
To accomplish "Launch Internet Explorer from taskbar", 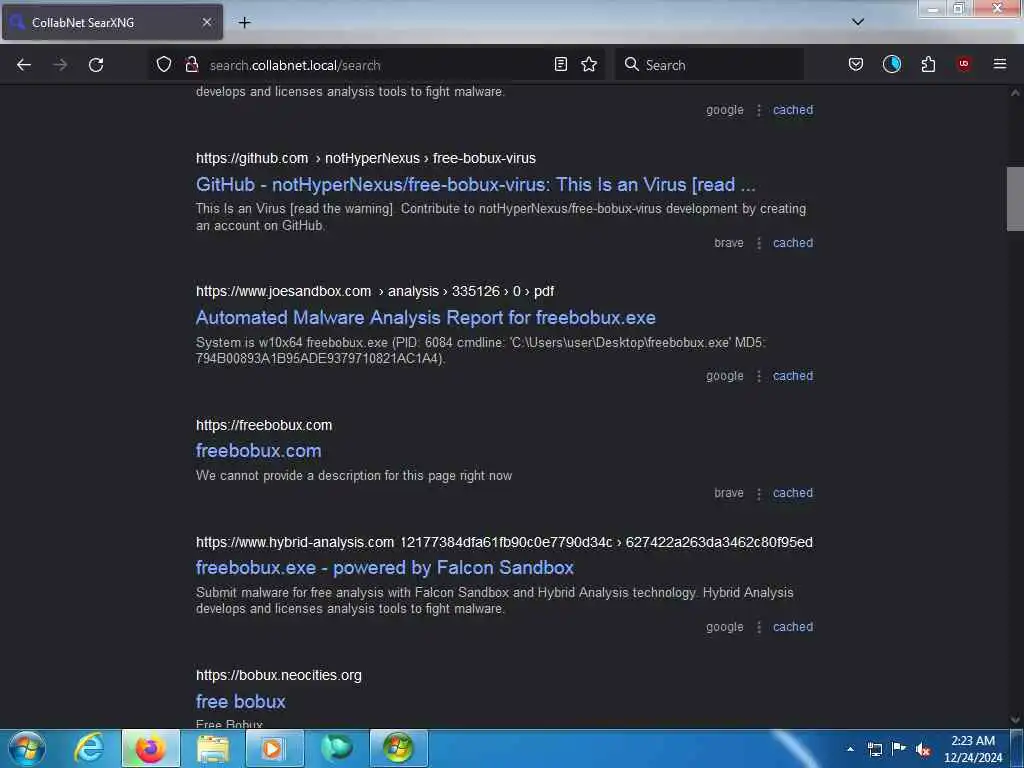I will 89,748.
